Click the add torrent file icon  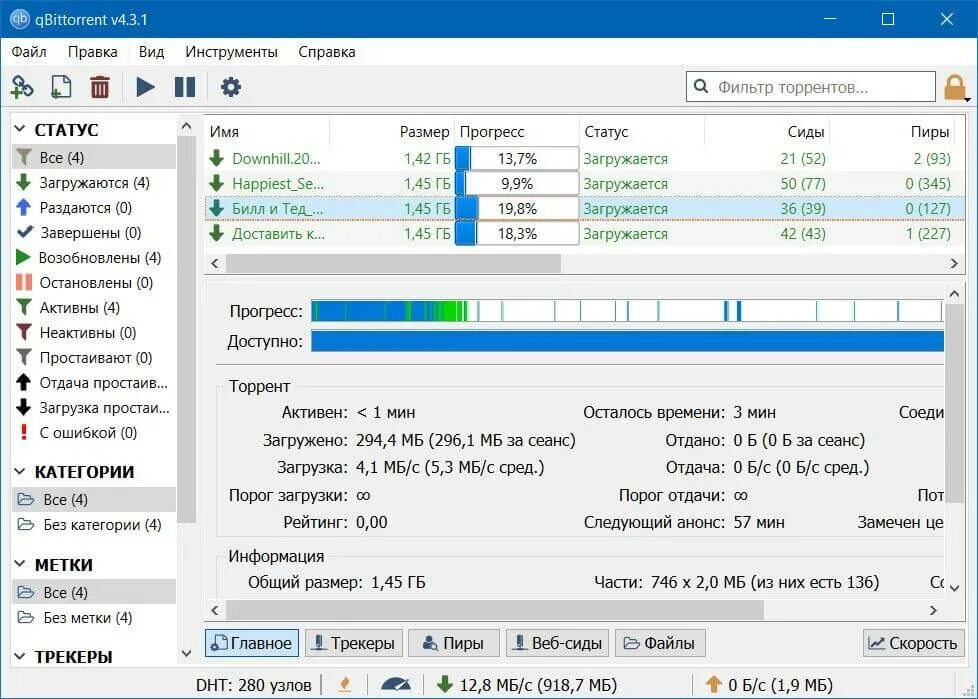tap(61, 87)
